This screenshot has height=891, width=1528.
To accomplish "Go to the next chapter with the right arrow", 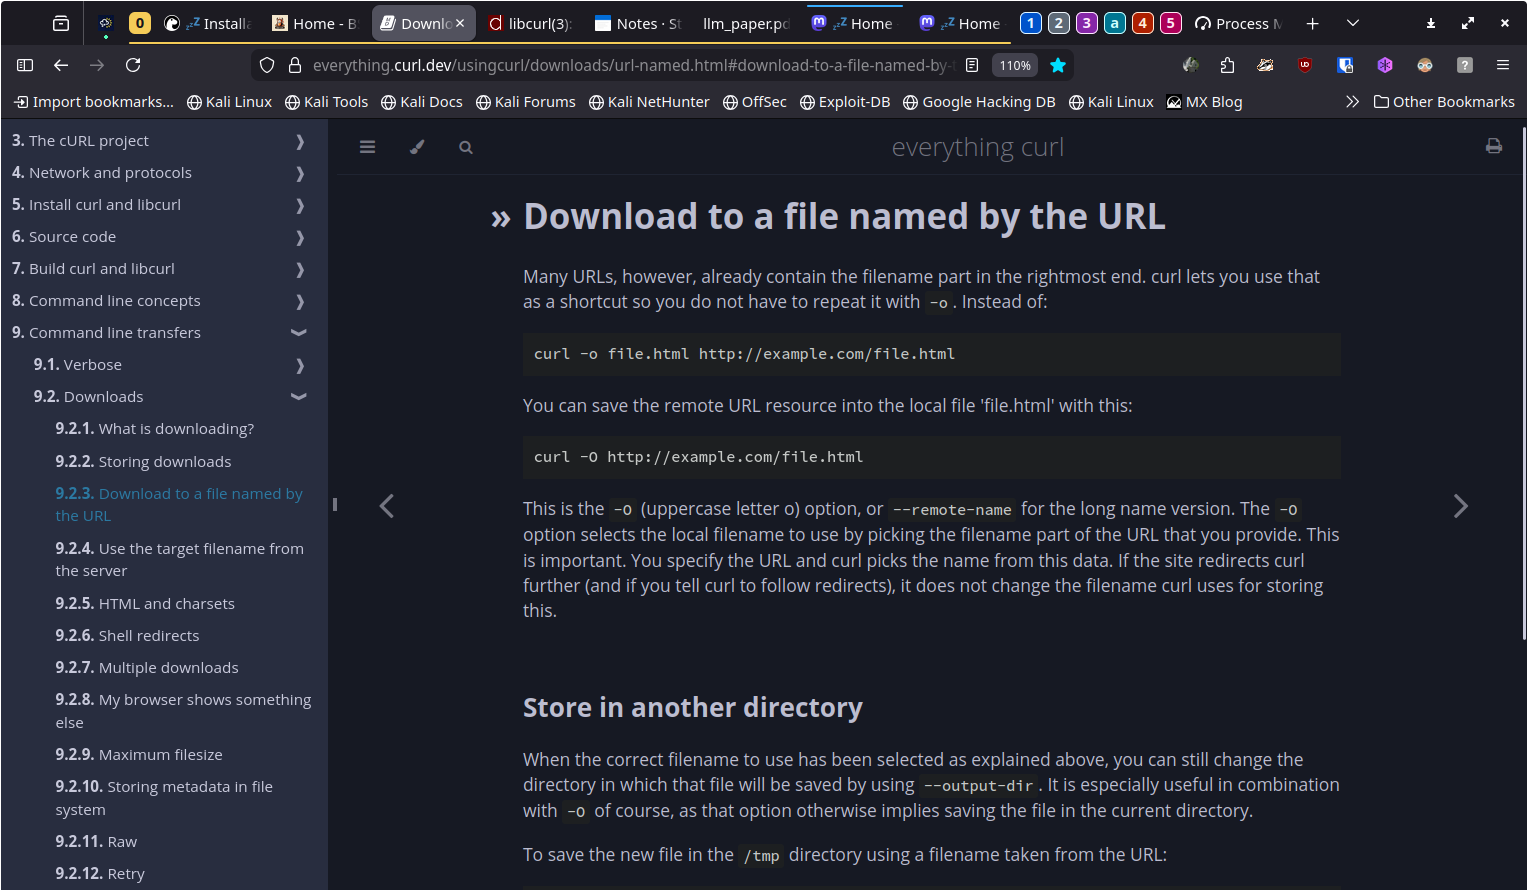I will 1460,506.
